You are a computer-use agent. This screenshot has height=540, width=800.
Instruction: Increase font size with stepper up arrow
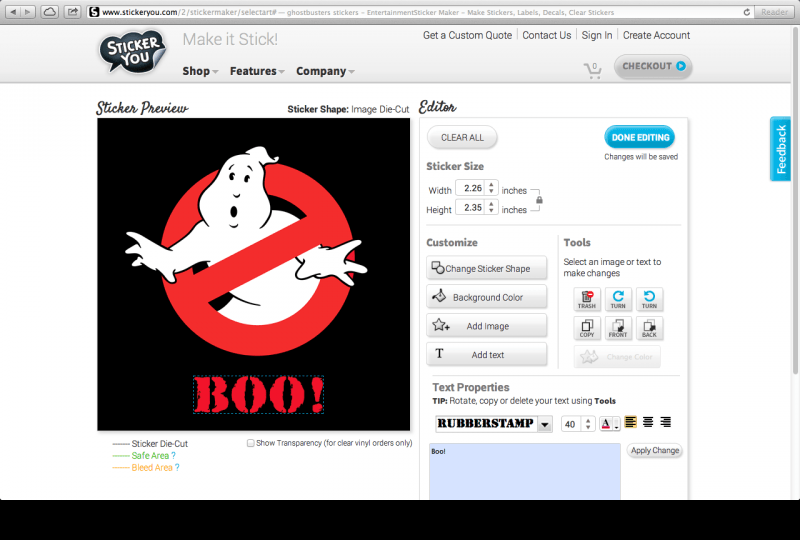click(x=588, y=421)
